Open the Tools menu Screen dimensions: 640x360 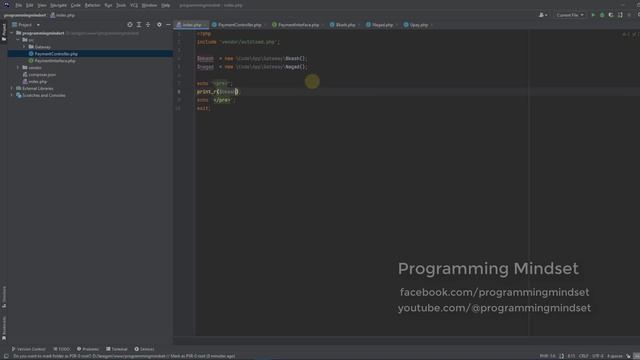coord(121,5)
